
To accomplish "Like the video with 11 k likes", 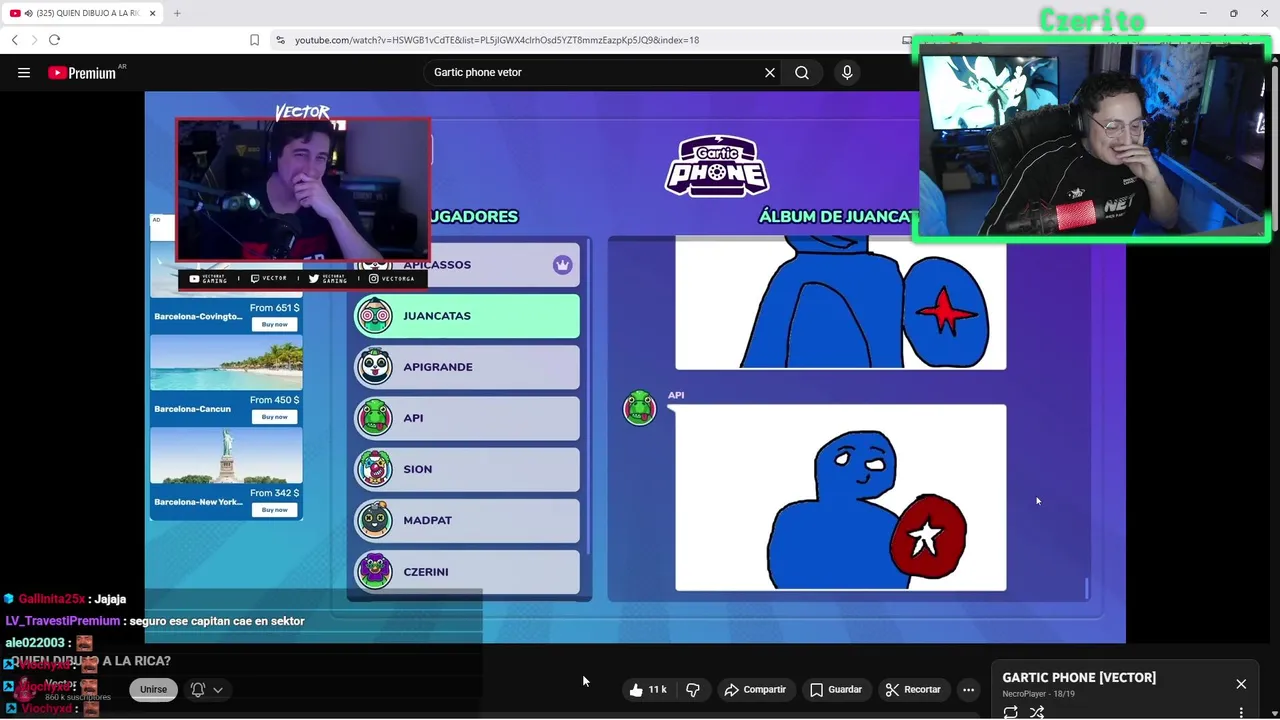I will [648, 690].
